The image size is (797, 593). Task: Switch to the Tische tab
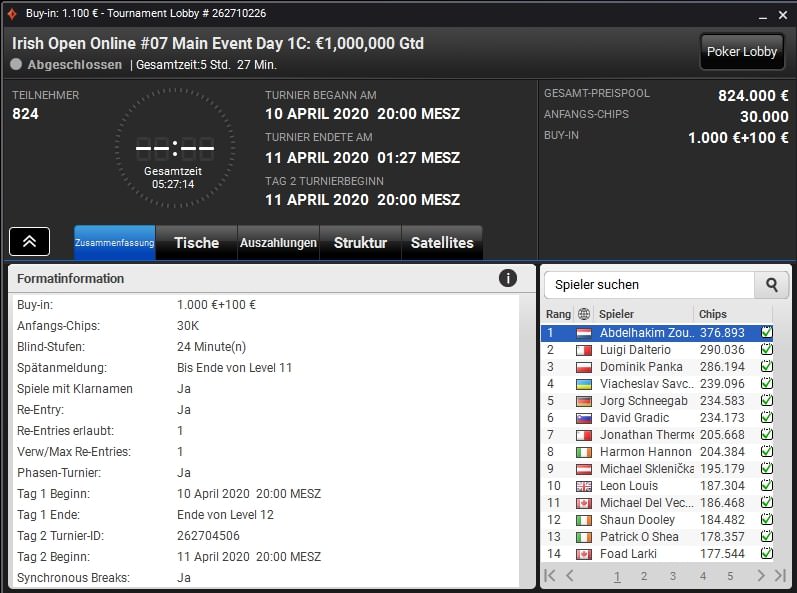(x=196, y=243)
